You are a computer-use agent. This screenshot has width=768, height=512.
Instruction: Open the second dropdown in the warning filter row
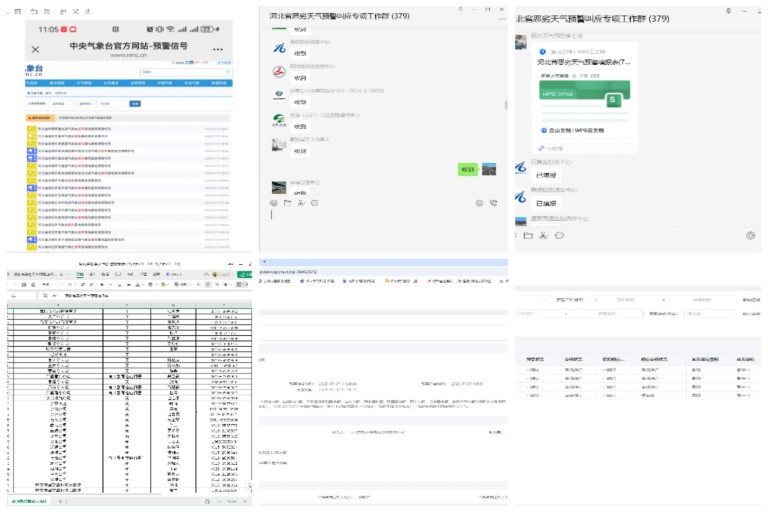[87, 103]
